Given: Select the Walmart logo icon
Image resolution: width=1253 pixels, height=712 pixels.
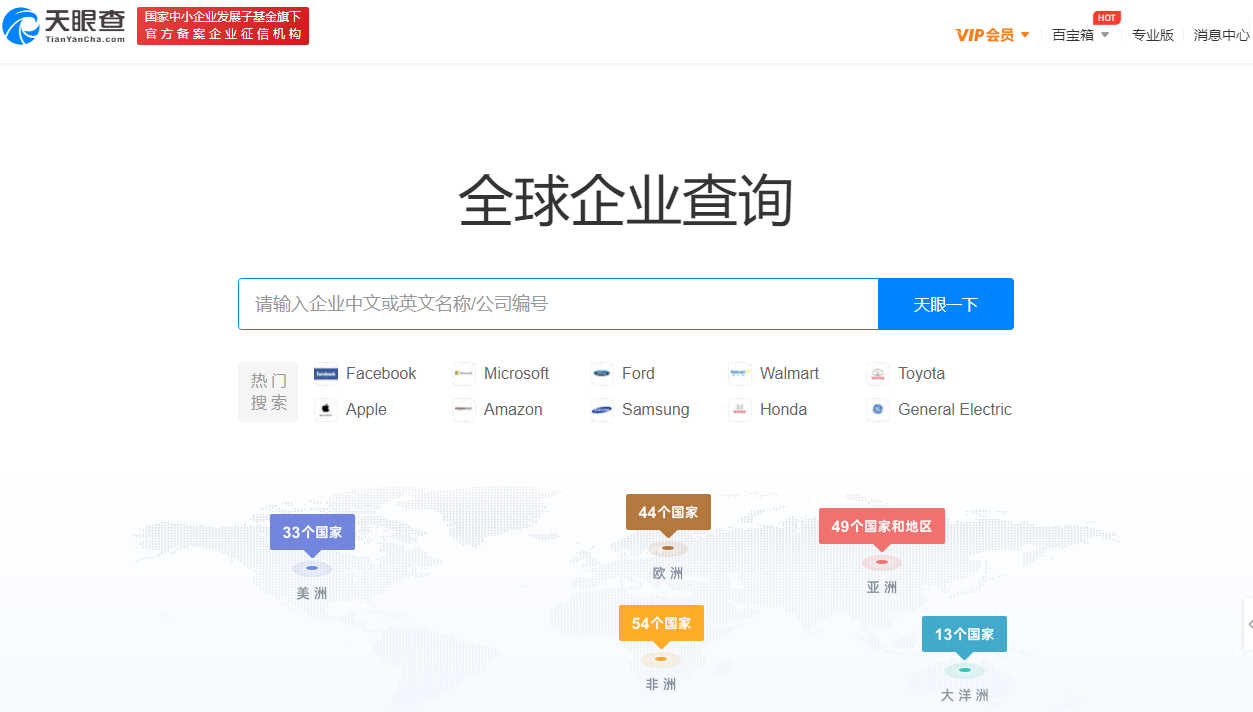Looking at the screenshot, I should tap(740, 374).
